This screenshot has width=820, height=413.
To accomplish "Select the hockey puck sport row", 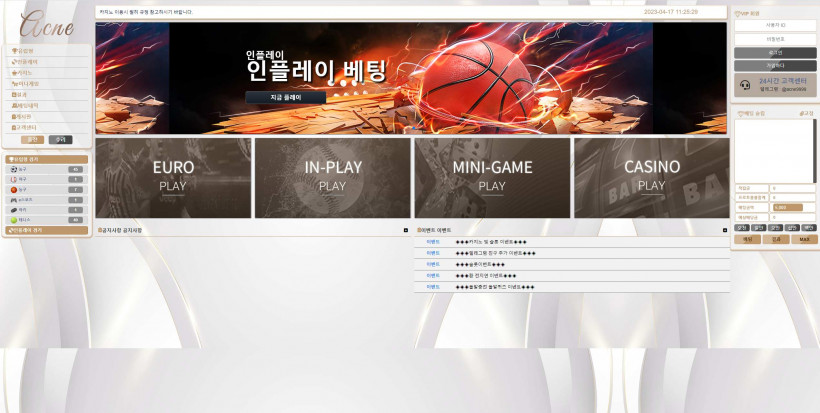I will (x=47, y=210).
